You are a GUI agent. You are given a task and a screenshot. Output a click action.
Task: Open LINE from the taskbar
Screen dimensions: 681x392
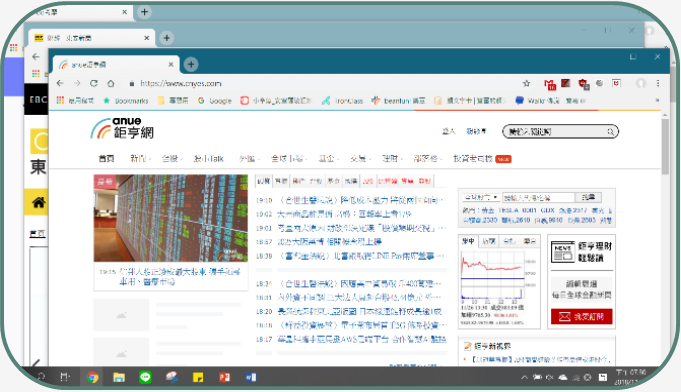tap(145, 377)
